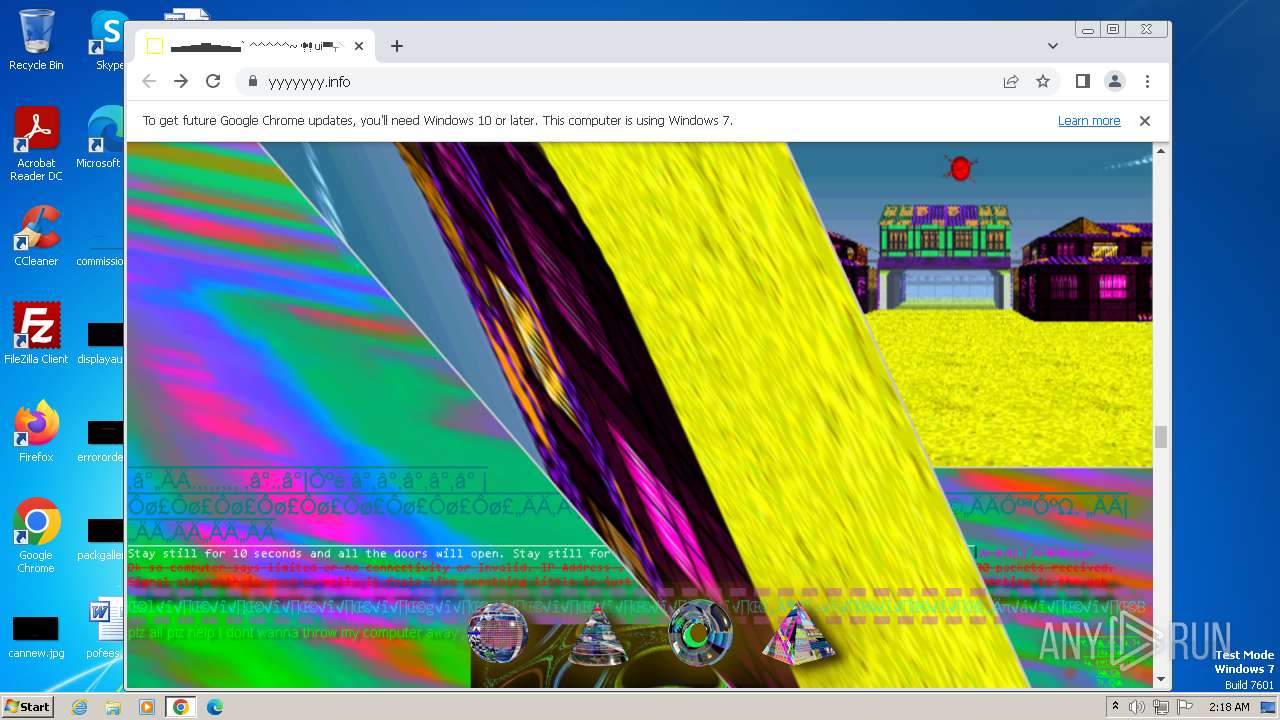Close the current browser tab
This screenshot has height=720, width=1280.
358,46
